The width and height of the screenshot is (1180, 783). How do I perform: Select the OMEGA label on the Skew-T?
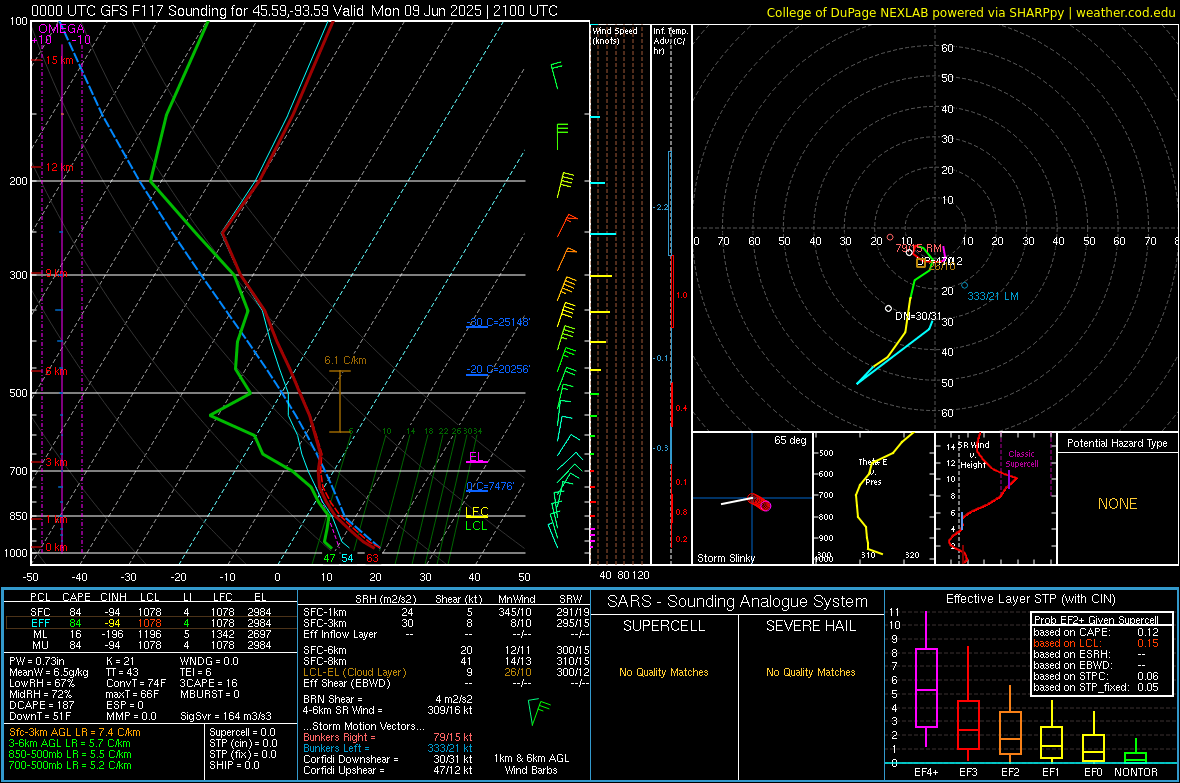62,29
